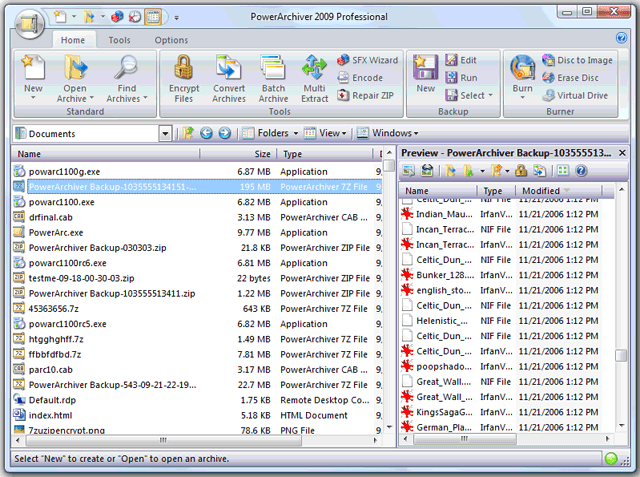Select Helenistic item in Preview list

click(x=501, y=321)
